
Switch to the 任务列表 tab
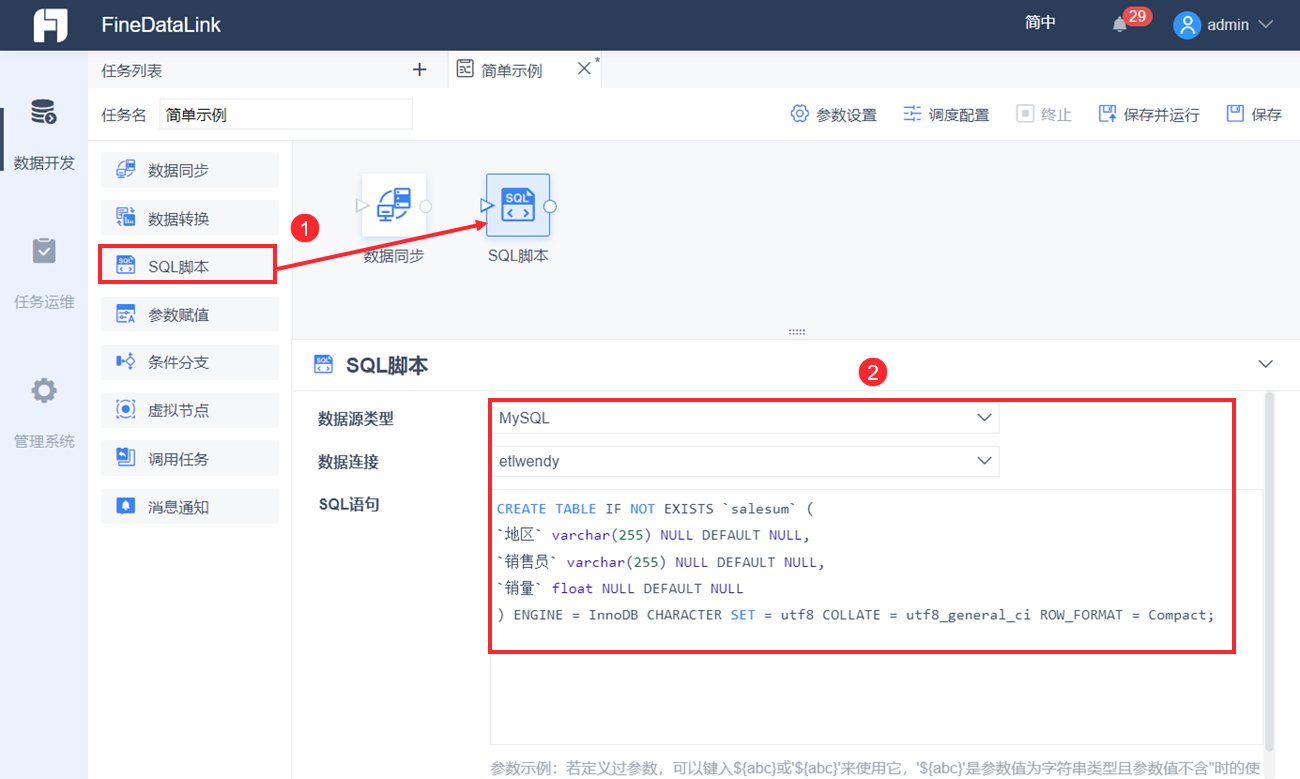(132, 70)
